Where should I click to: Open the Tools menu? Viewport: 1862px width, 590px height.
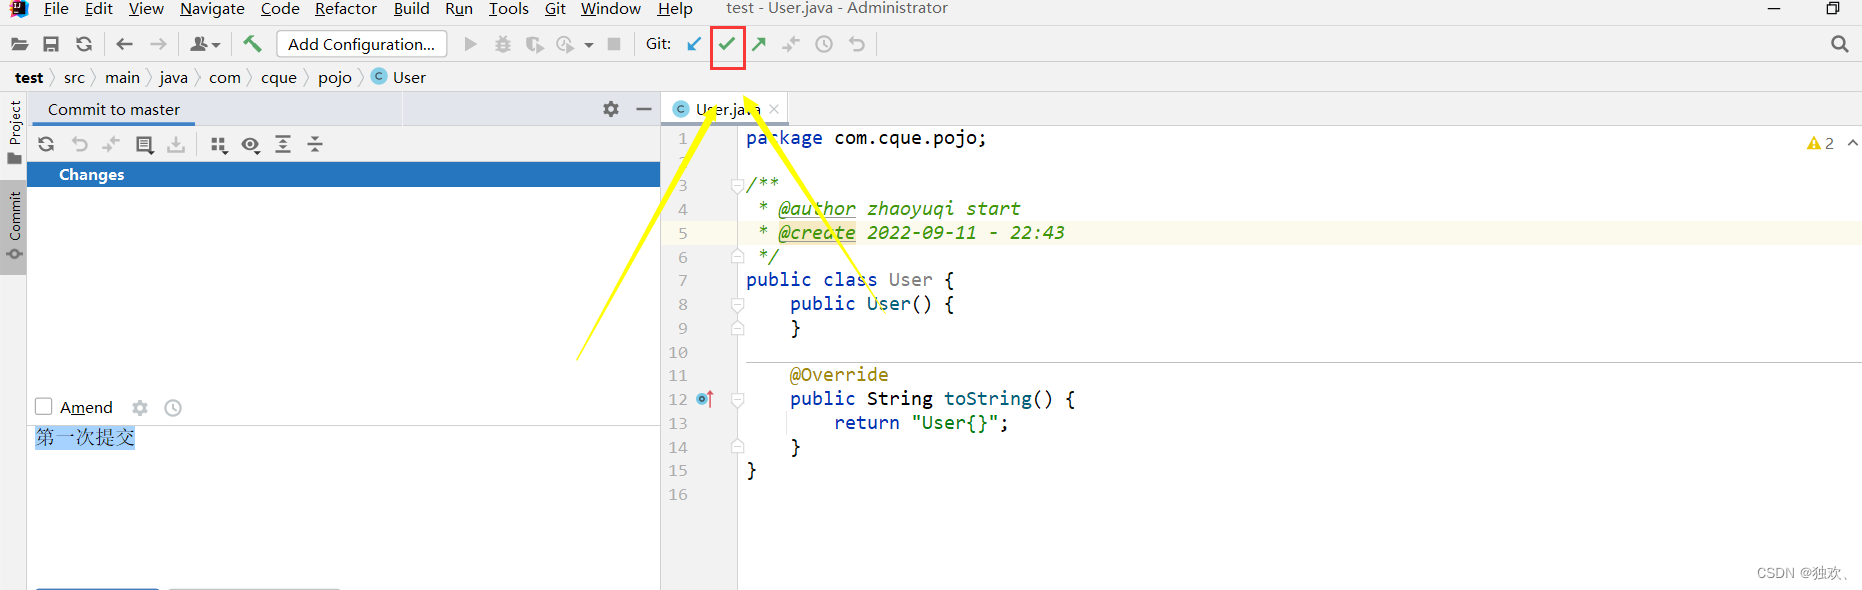[x=509, y=9]
